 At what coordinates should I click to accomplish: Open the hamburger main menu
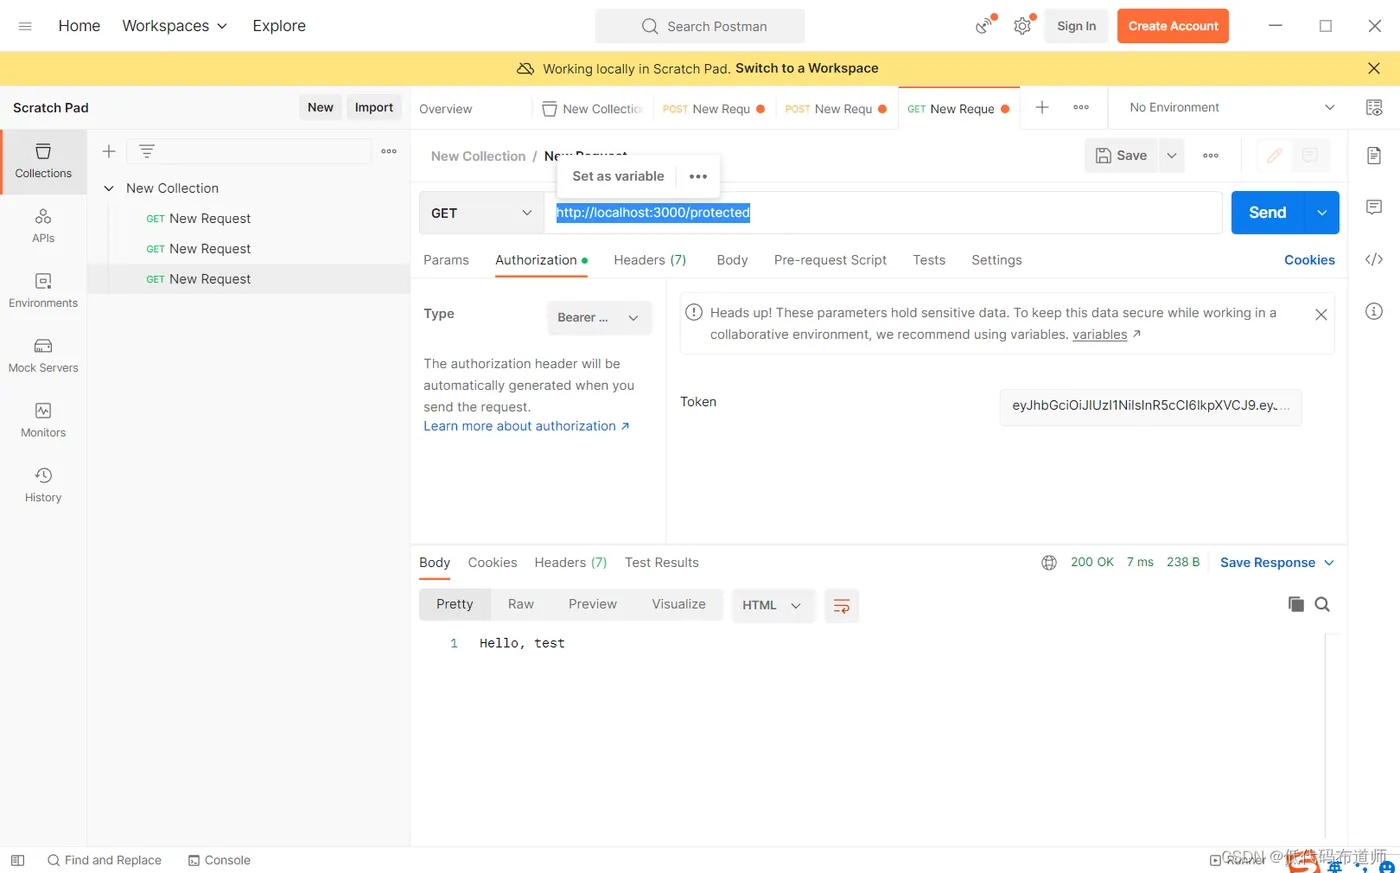[x=25, y=26]
